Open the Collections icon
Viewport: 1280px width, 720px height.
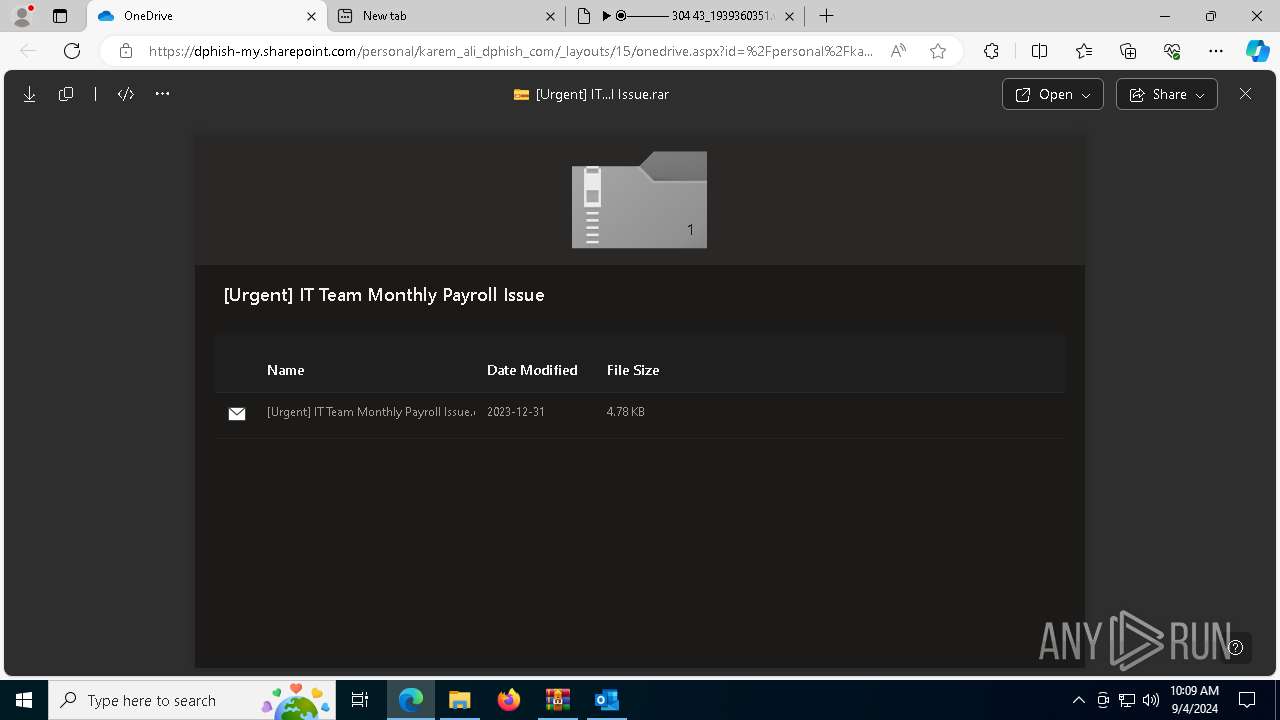[1128, 51]
